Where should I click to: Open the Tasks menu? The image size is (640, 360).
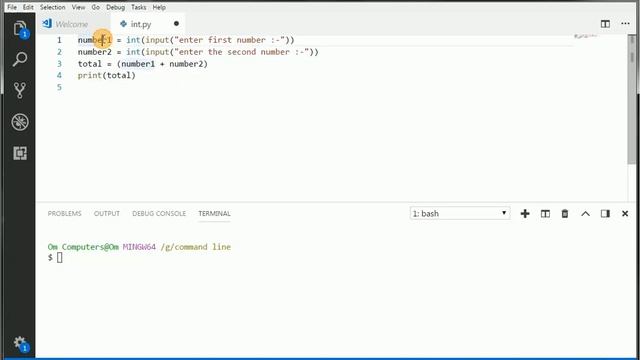[x=139, y=7]
